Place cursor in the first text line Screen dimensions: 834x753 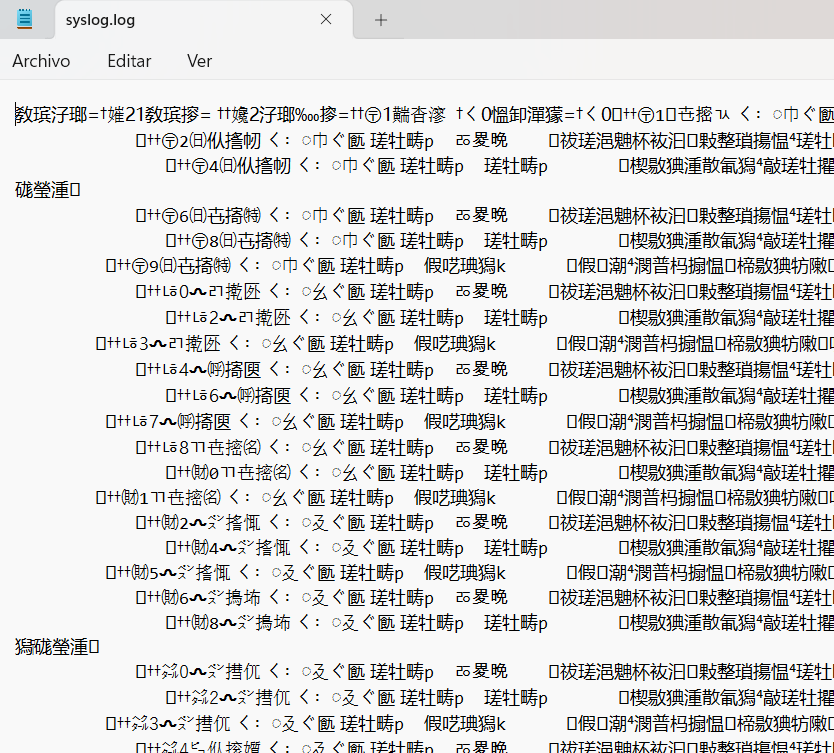pyautogui.click(x=424, y=114)
